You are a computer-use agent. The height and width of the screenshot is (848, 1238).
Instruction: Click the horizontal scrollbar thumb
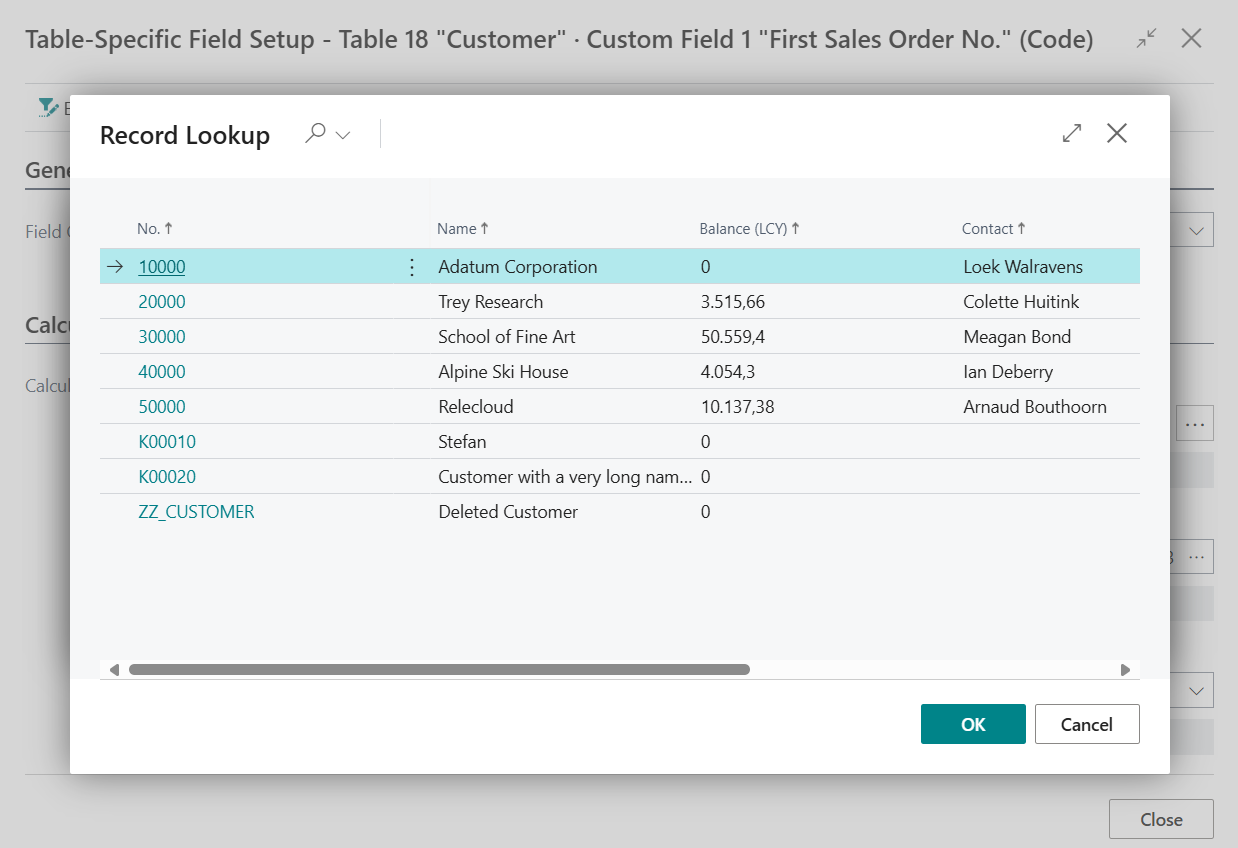[439, 670]
